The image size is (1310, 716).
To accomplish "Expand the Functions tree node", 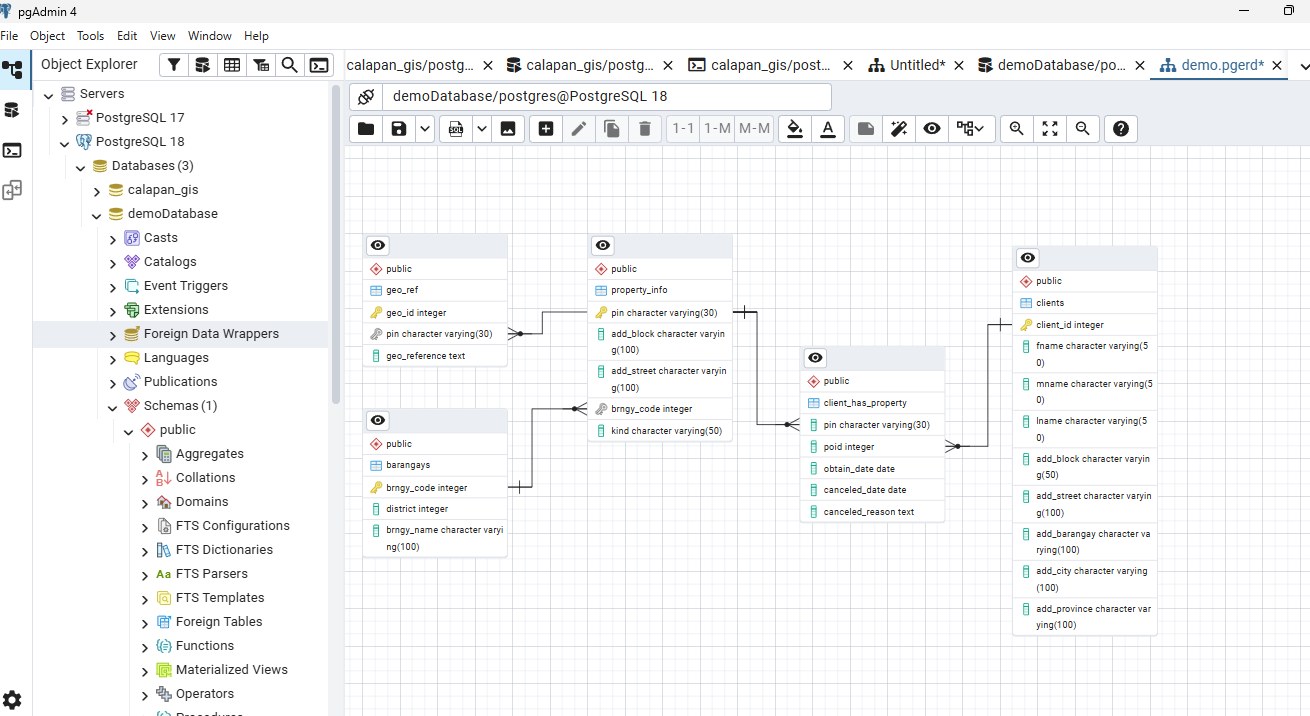I will (x=145, y=647).
